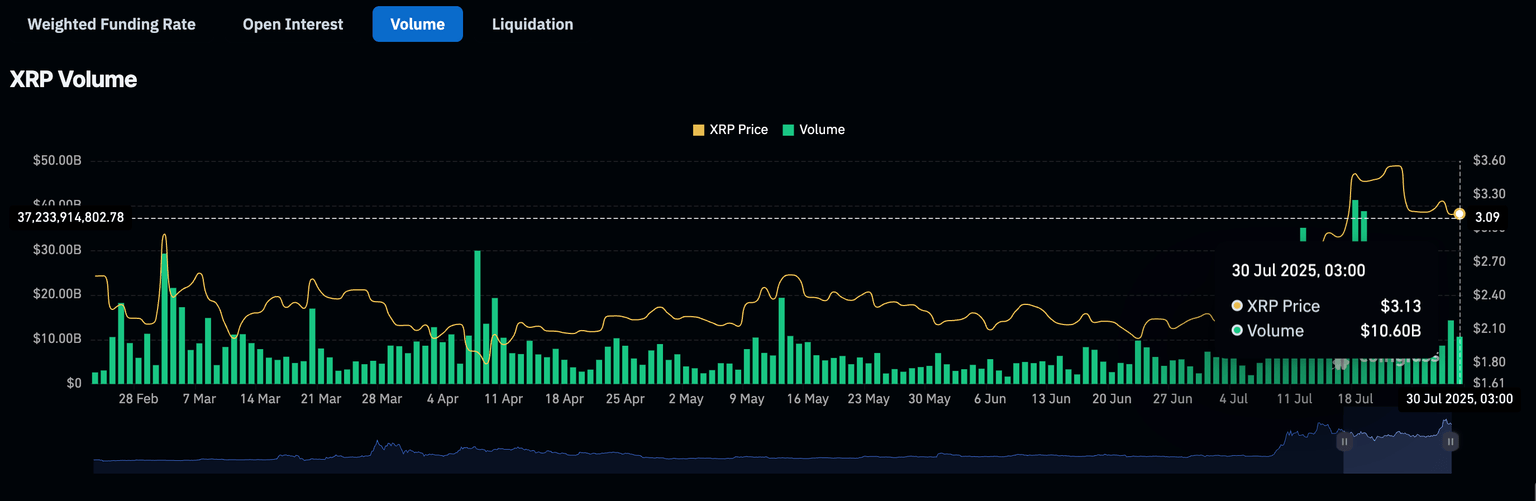Grab the left range slider handle

pyautogui.click(x=1344, y=441)
